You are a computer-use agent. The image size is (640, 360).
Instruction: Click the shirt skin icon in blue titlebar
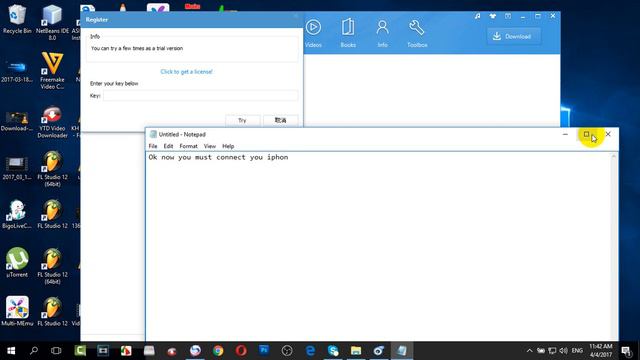[493, 16]
